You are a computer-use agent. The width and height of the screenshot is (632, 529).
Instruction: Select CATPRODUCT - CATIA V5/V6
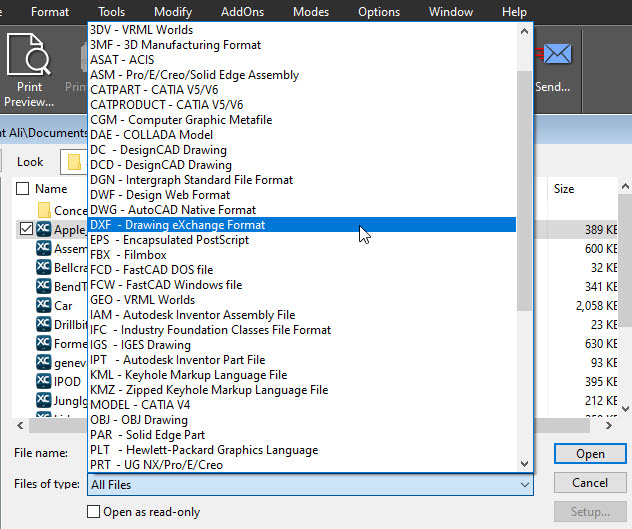[x=302, y=105]
